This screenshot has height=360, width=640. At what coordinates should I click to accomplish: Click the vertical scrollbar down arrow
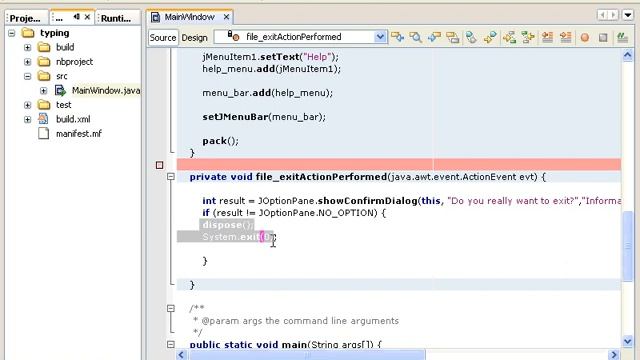point(628,341)
